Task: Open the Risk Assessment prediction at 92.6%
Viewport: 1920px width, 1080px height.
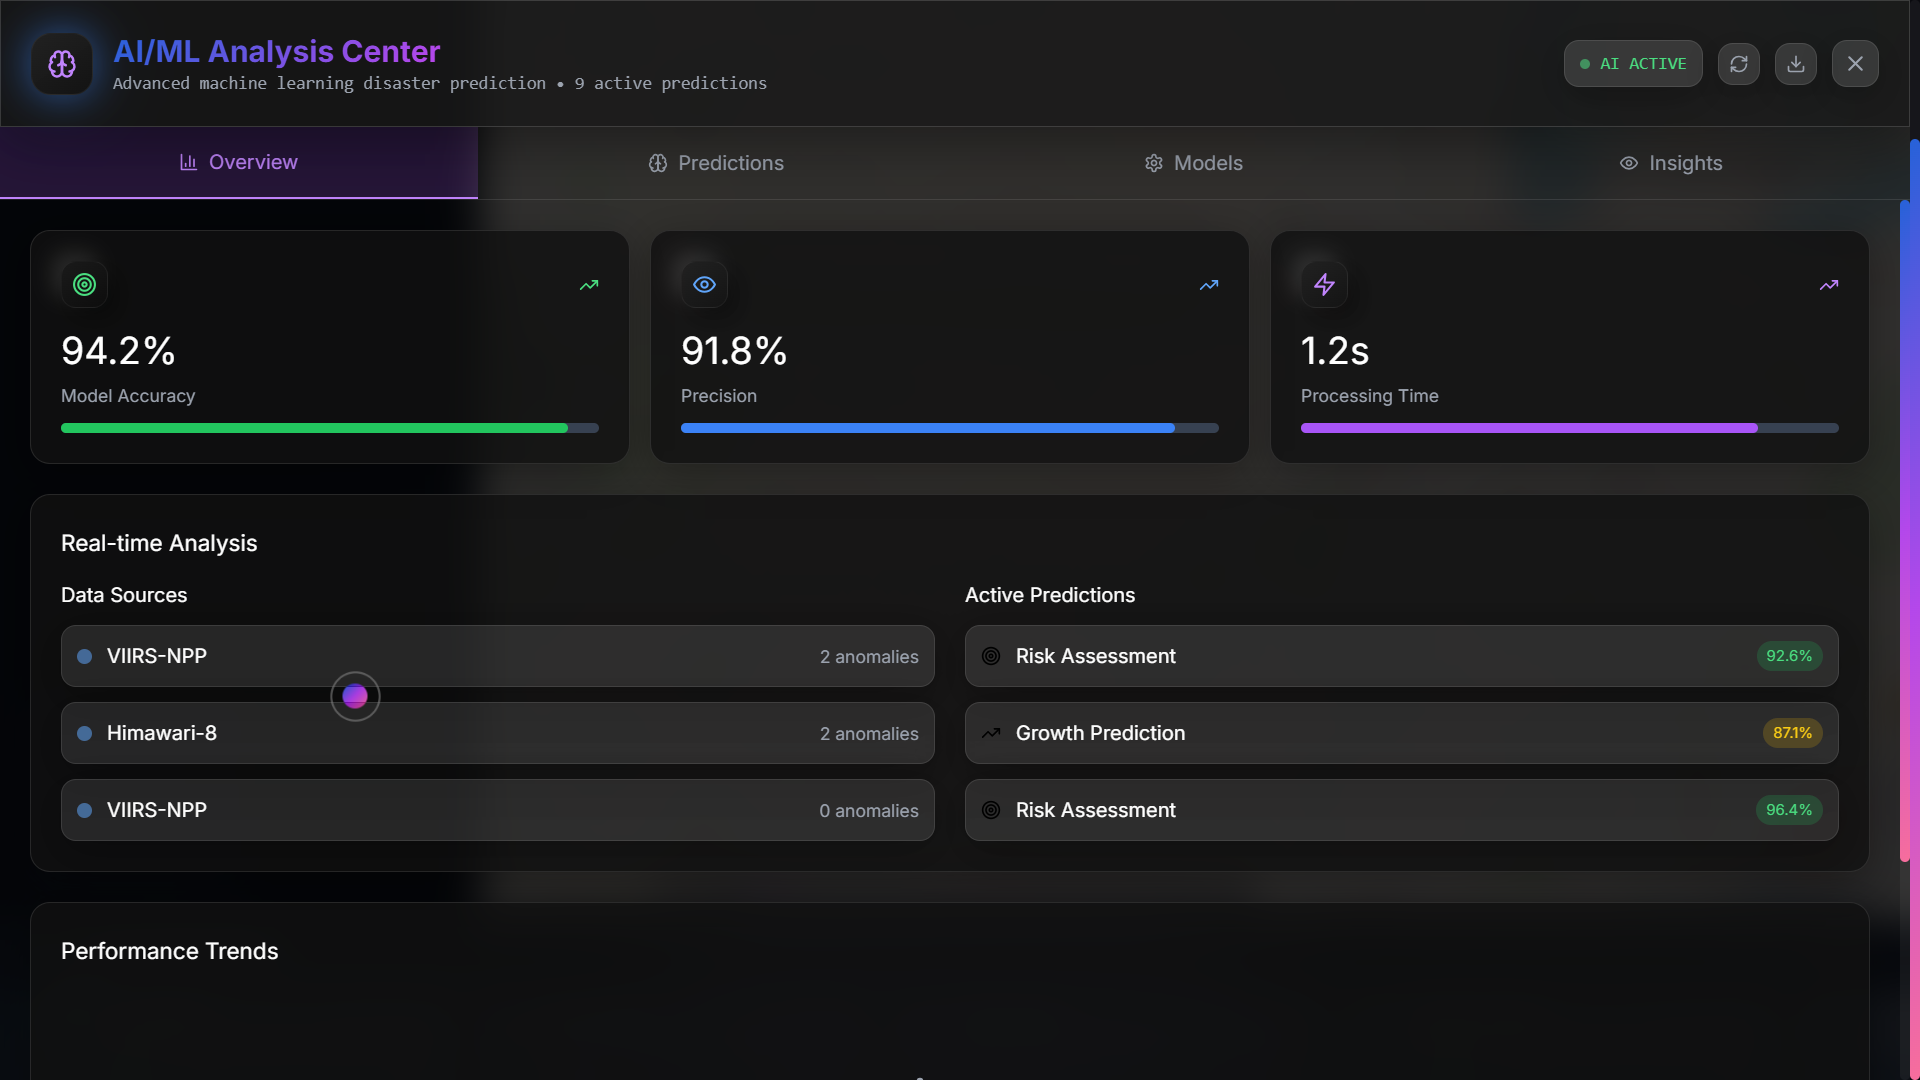Action: point(1400,656)
